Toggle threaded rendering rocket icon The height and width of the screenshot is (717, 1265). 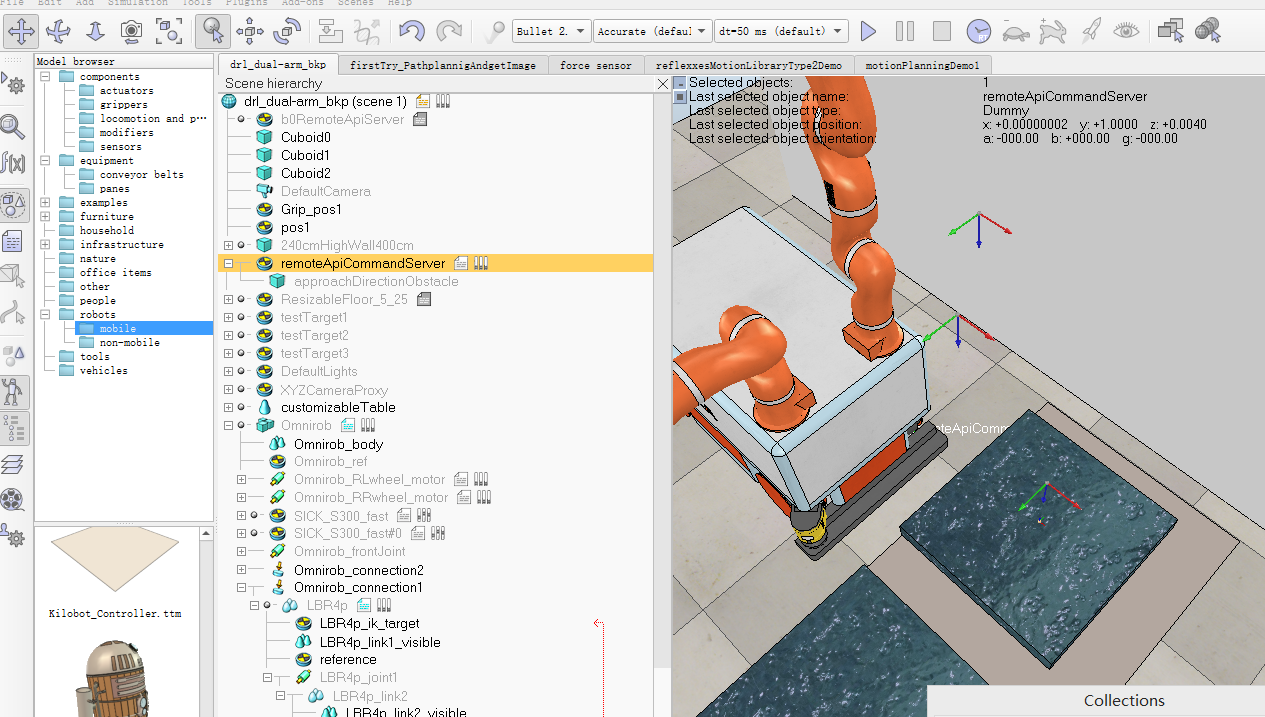click(1090, 31)
